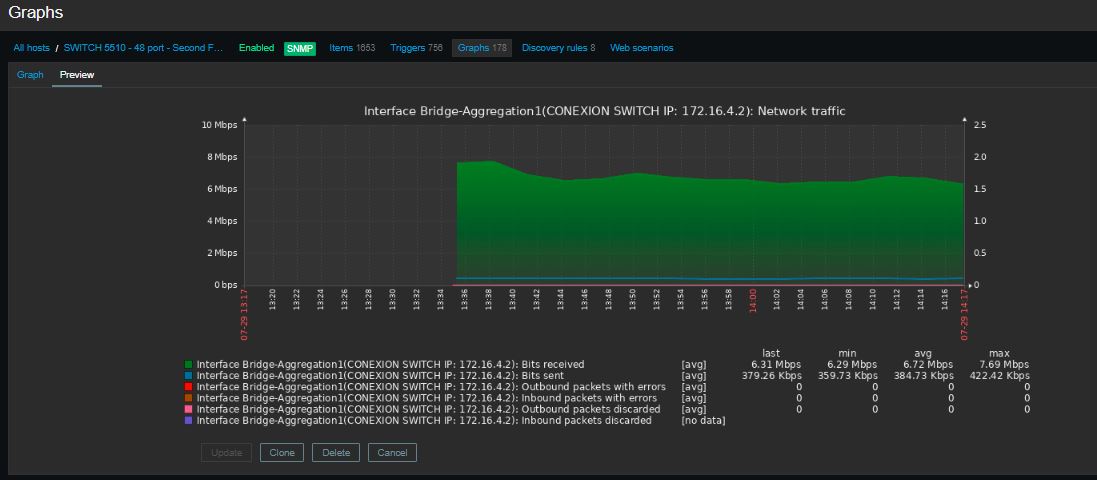Click orange Inbound packets with errors swatch
The width and height of the screenshot is (1097, 480).
pos(188,398)
